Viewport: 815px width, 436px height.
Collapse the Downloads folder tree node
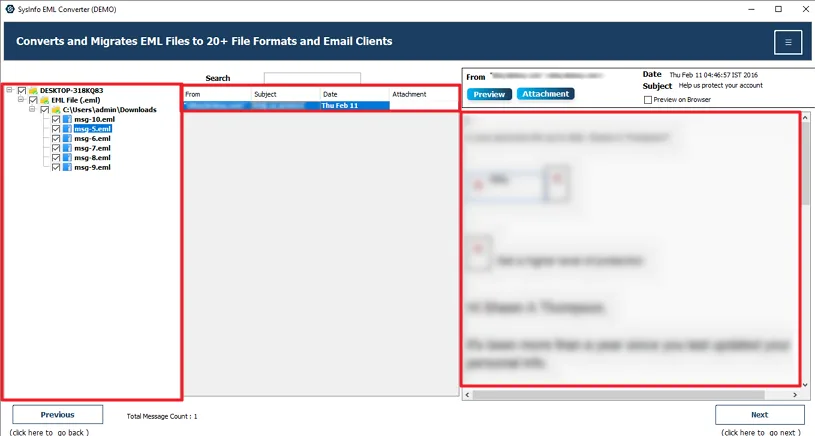tap(32, 109)
